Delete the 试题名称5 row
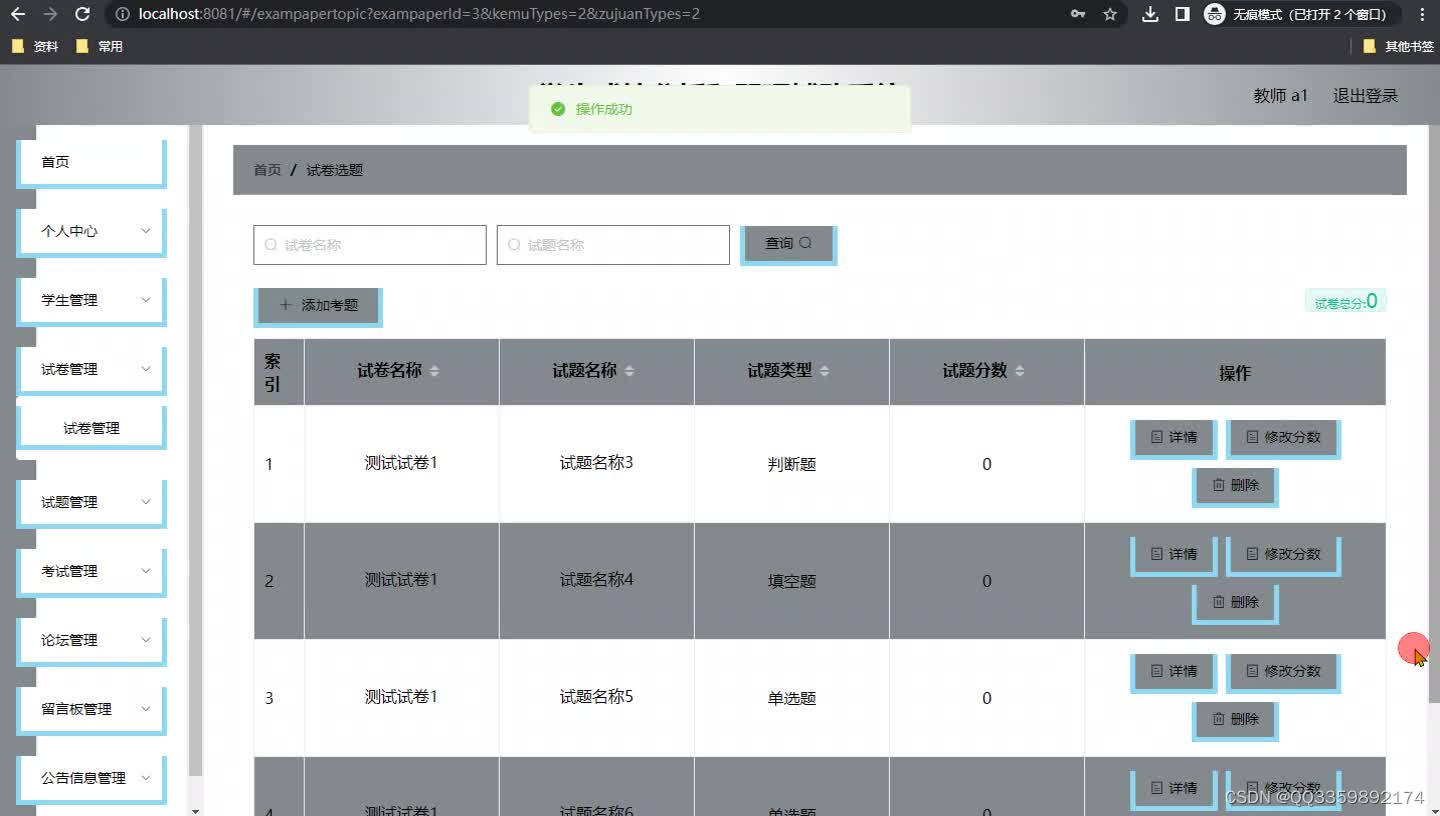 tap(1236, 720)
